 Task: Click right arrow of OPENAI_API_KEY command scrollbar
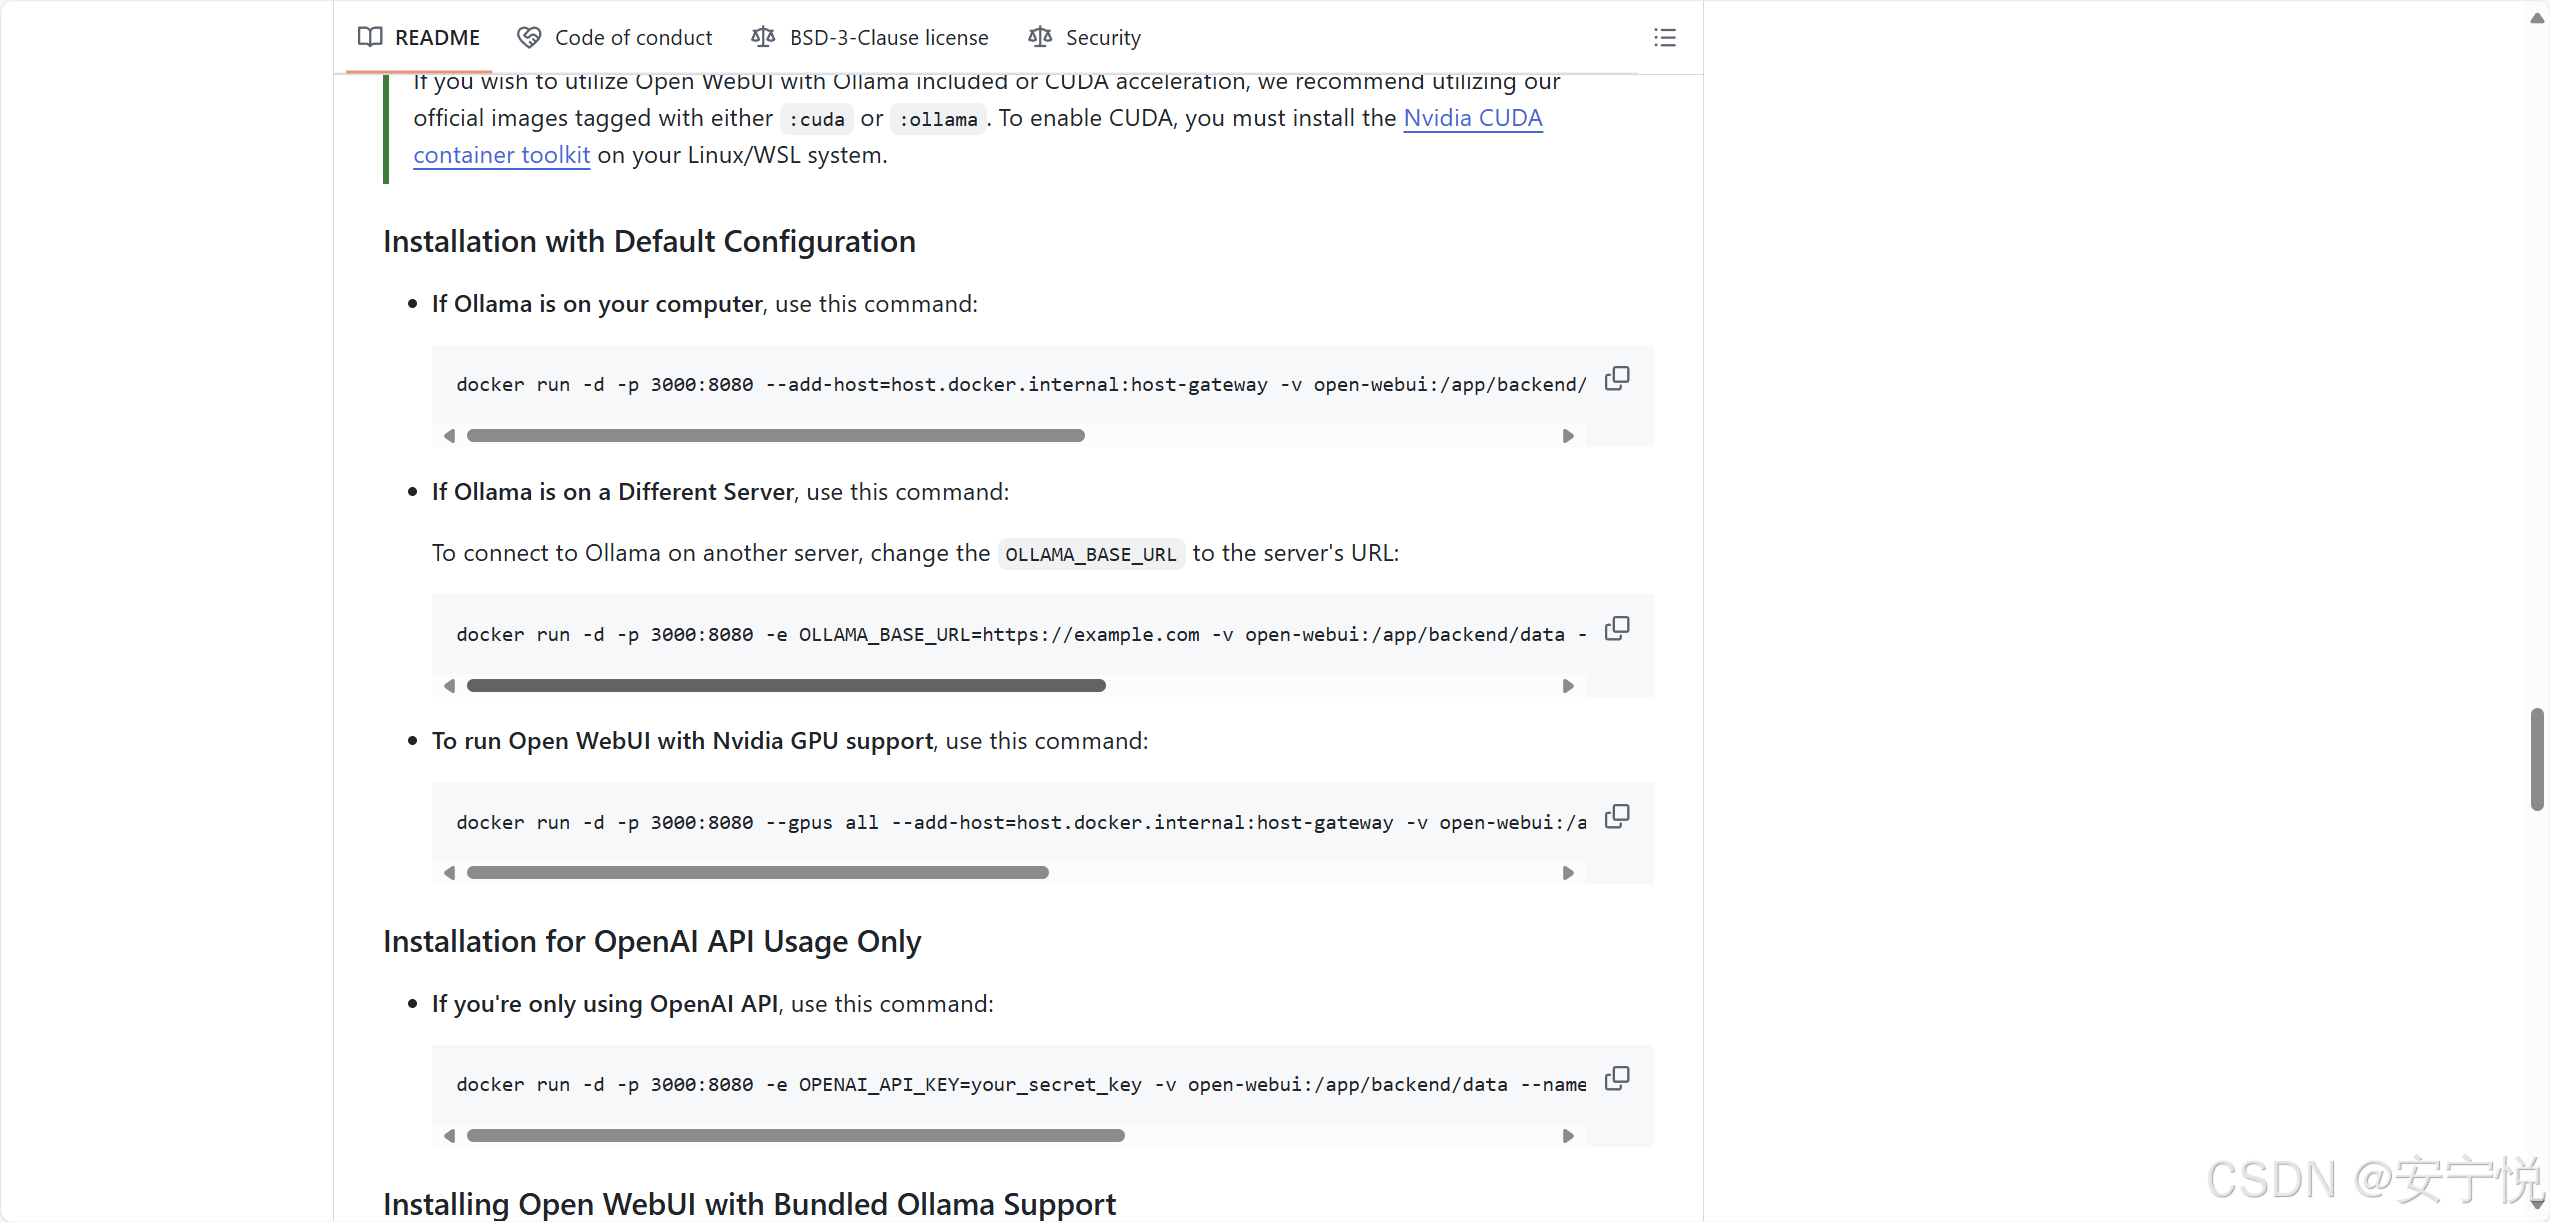click(1568, 1136)
